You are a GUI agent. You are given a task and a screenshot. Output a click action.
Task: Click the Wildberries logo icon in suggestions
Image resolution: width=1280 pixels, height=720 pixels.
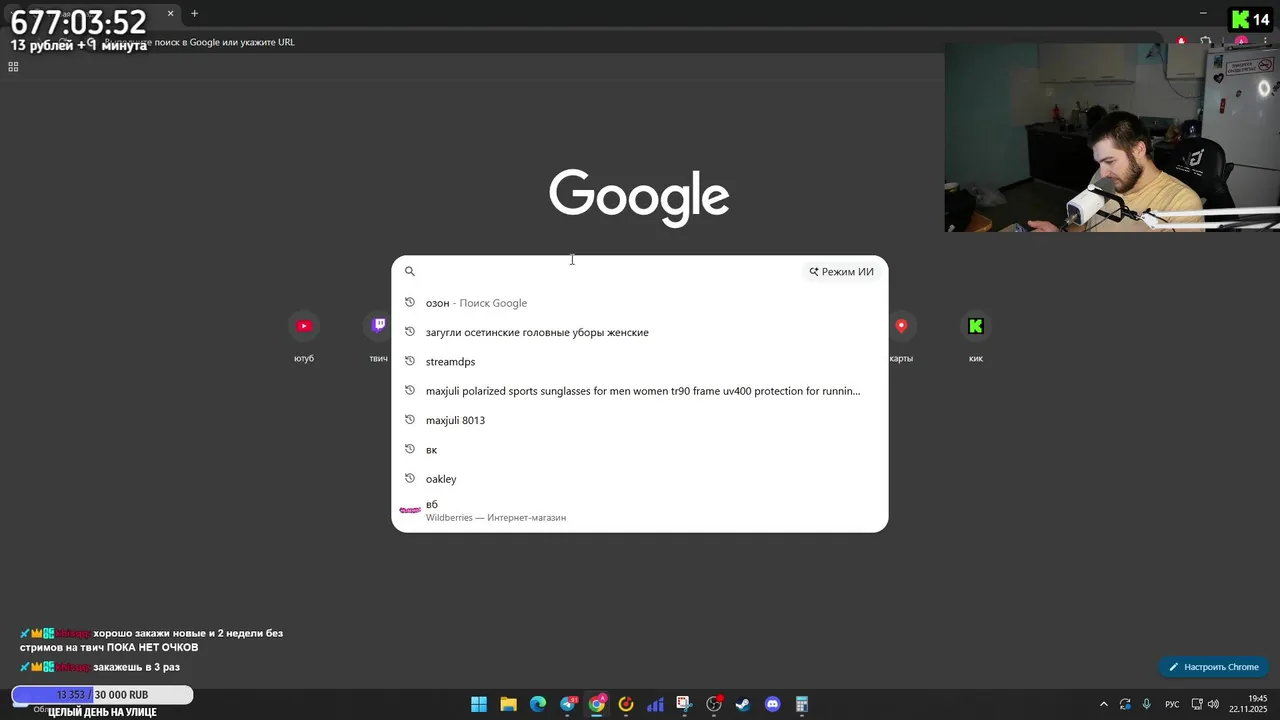point(410,510)
